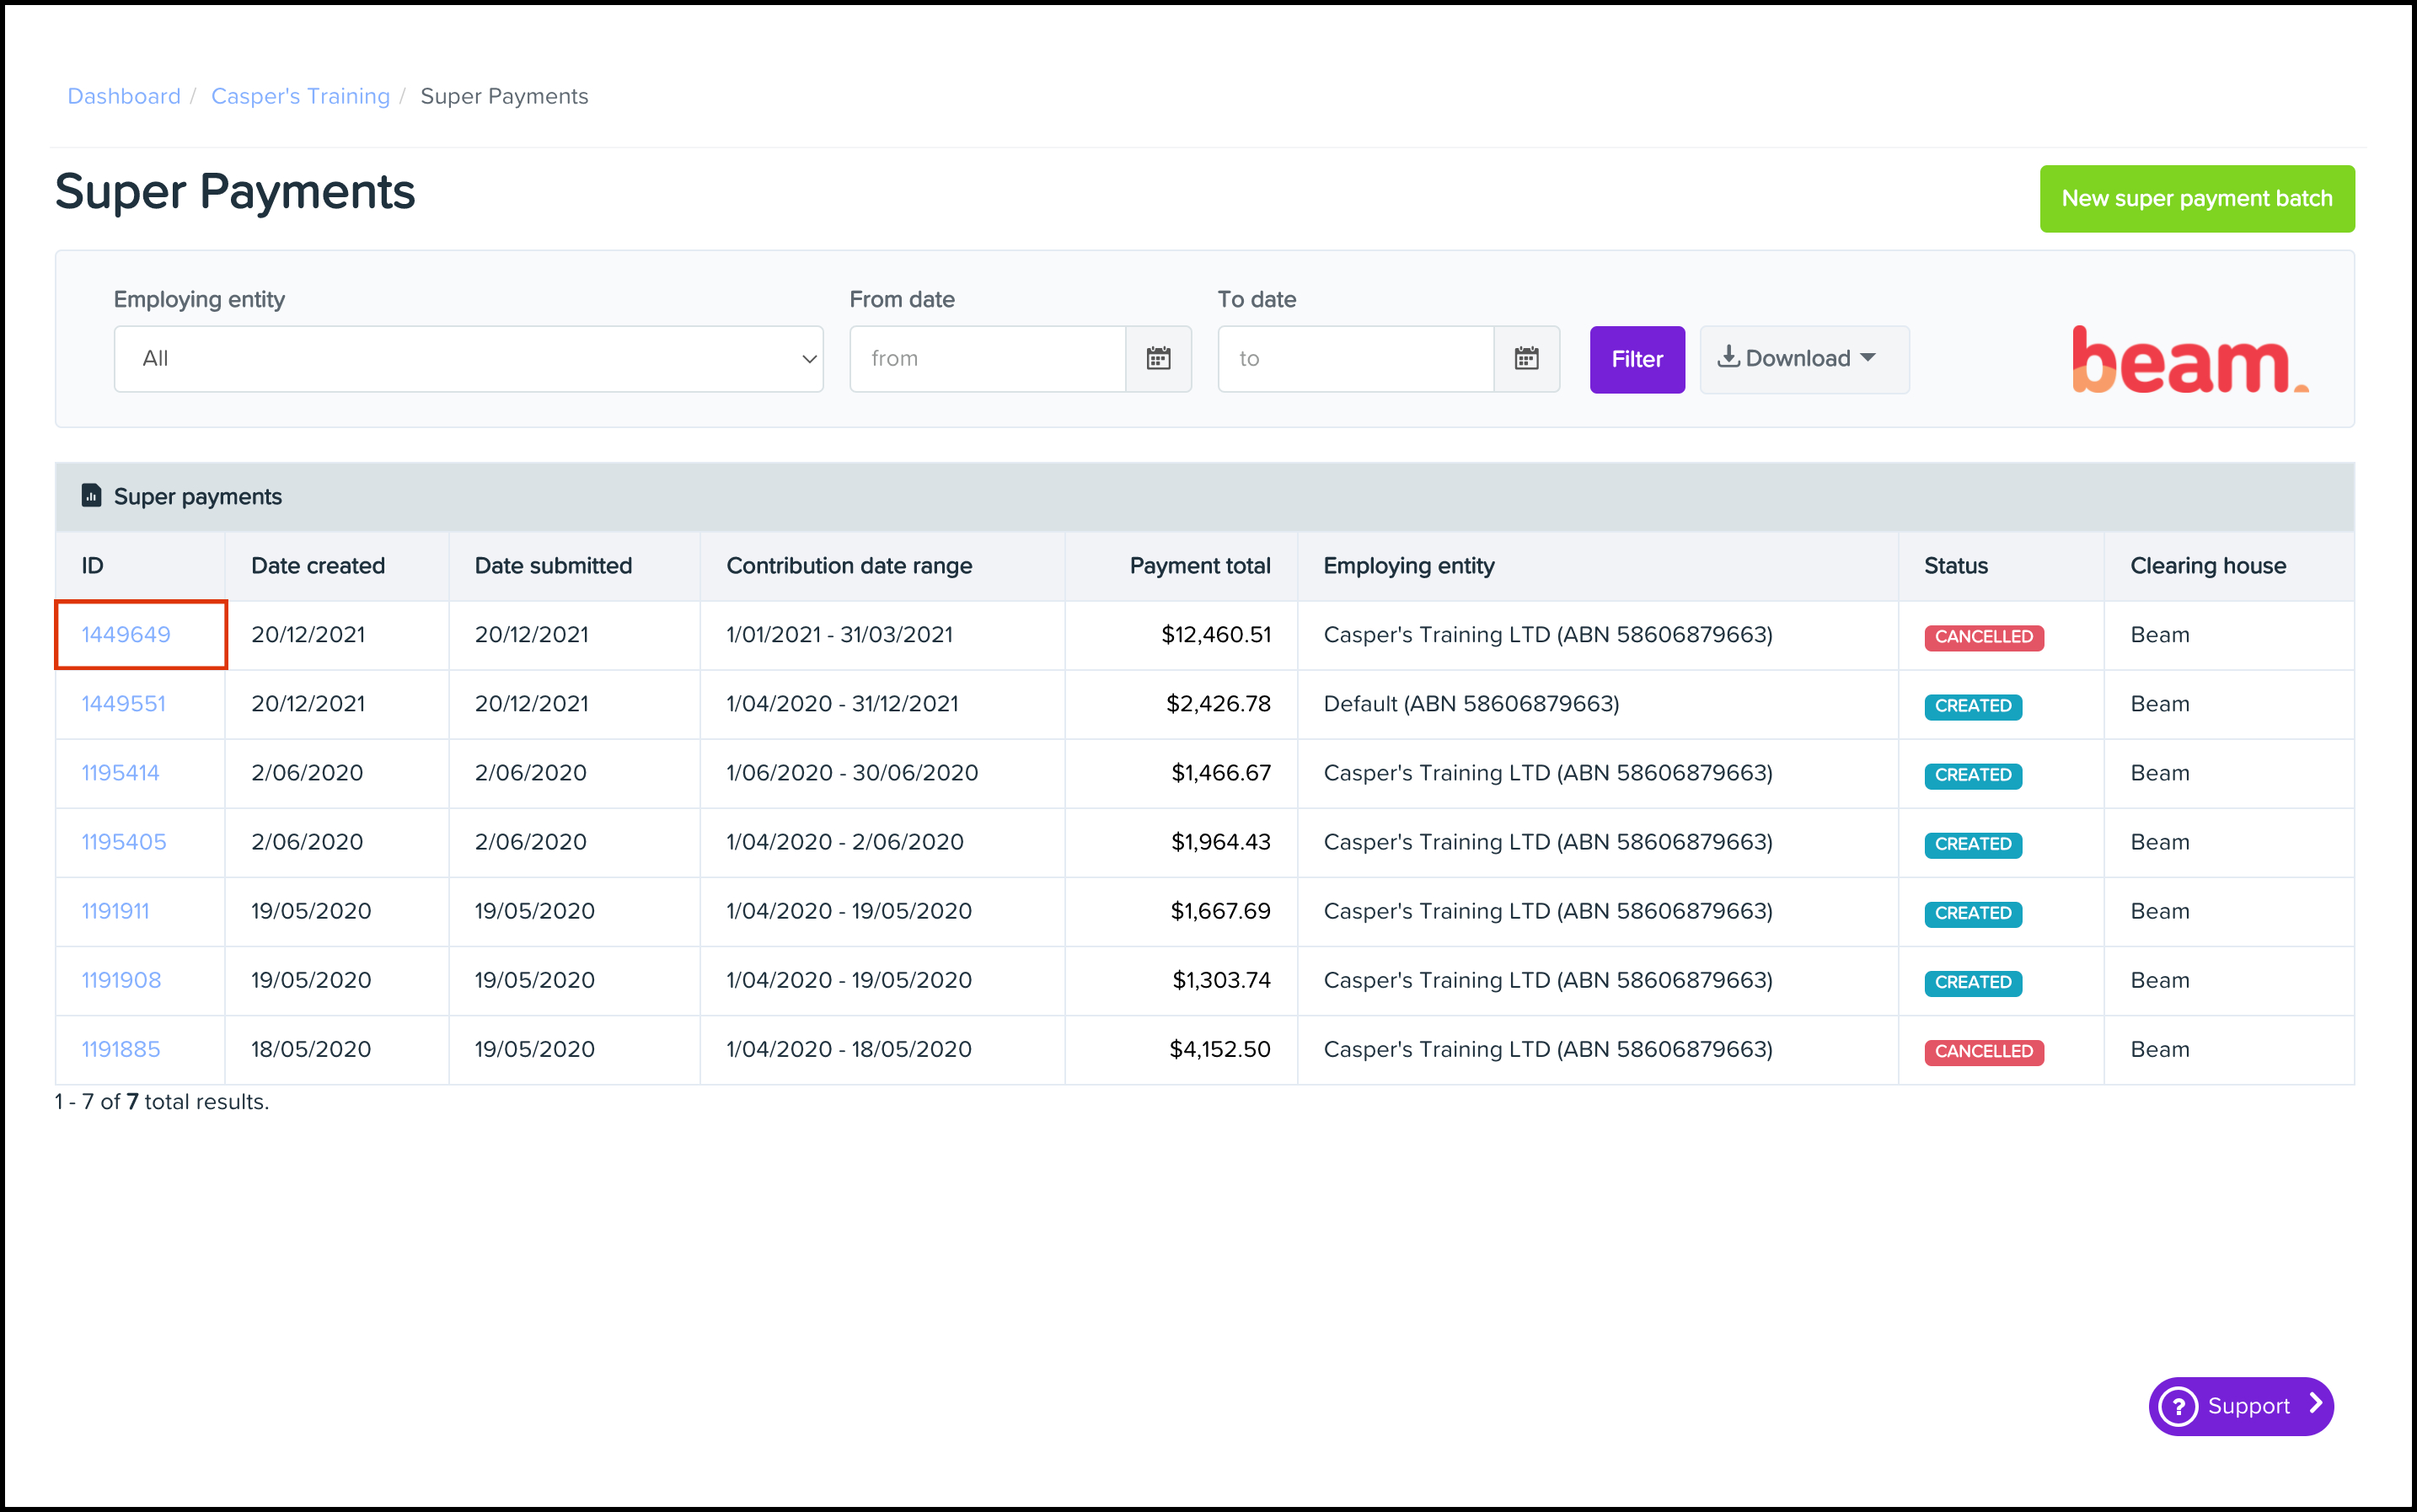Open the Employing entity selector showing All

467,358
